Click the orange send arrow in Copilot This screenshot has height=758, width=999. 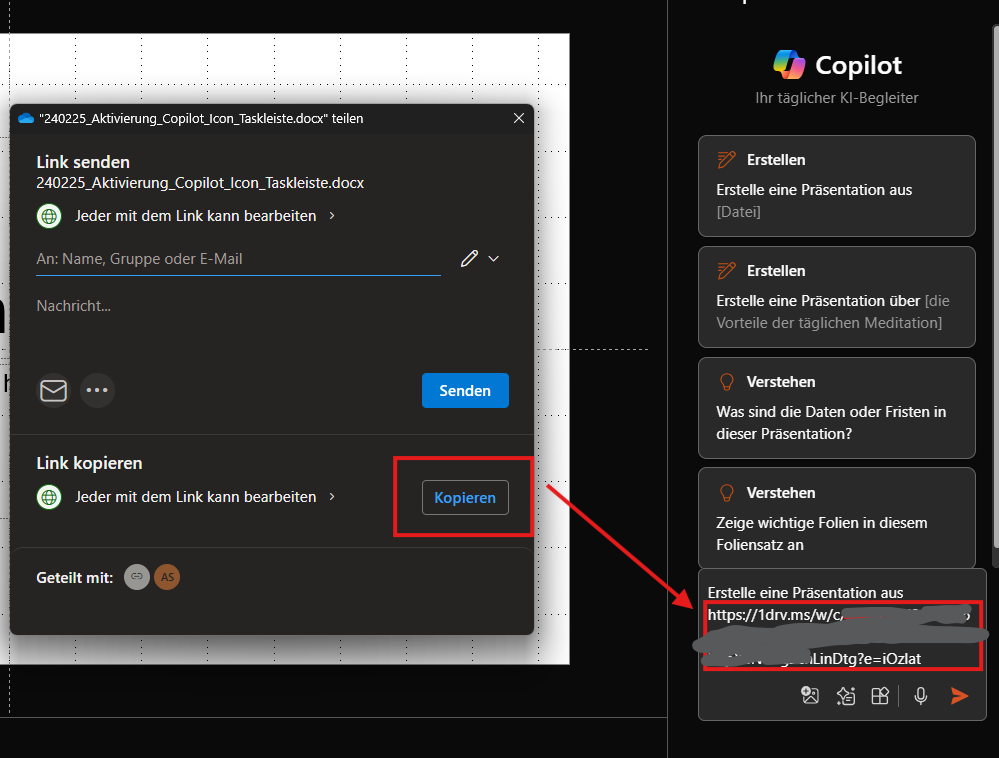pos(959,696)
